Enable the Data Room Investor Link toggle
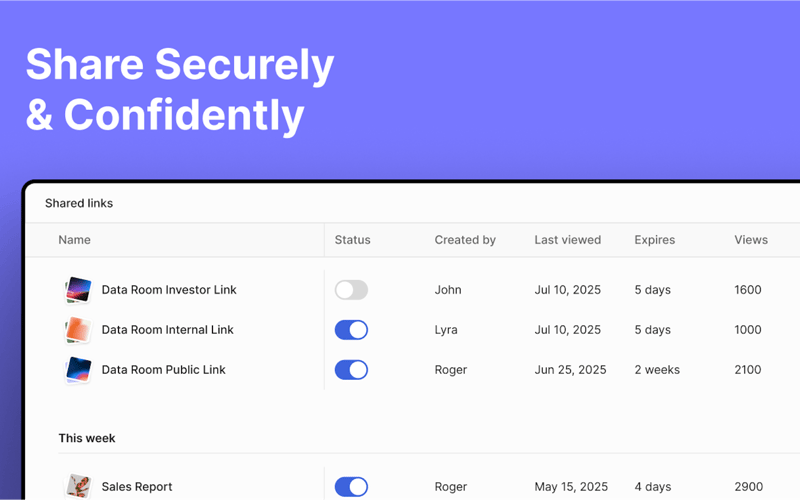Image resolution: width=800 pixels, height=500 pixels. pos(351,290)
